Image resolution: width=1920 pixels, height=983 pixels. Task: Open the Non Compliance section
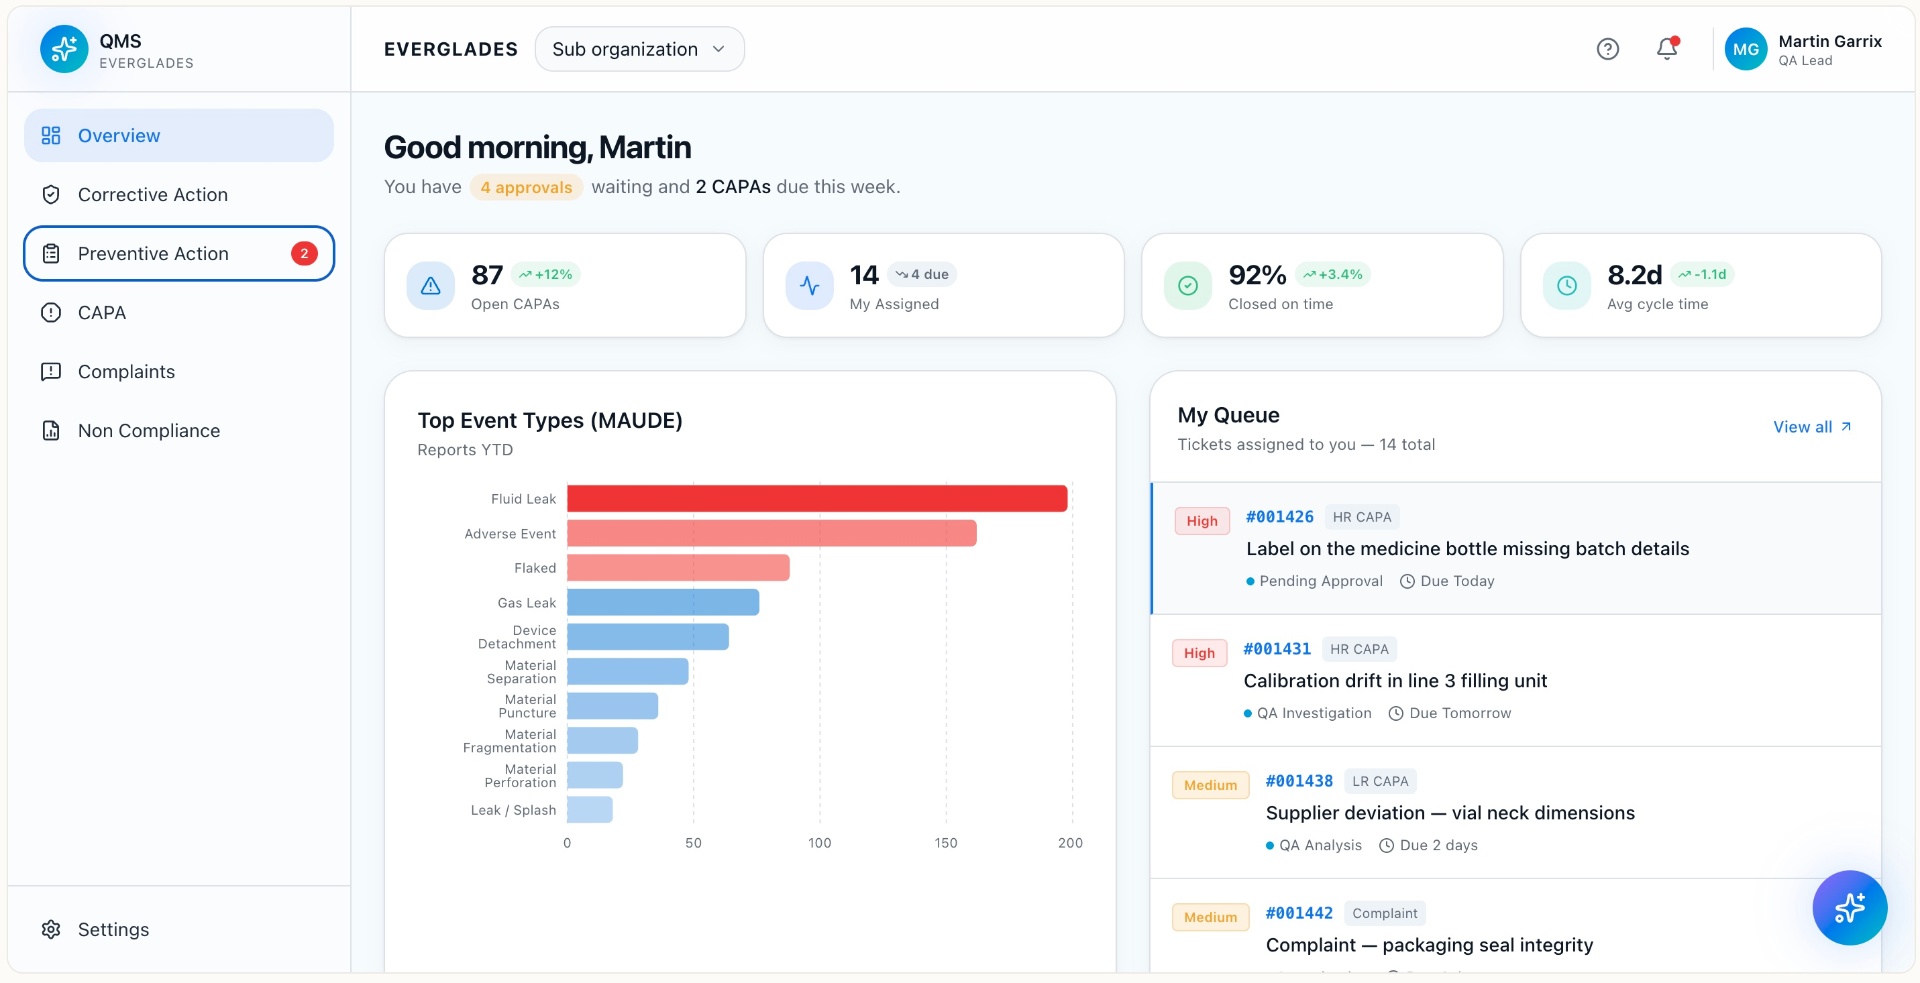[179, 430]
